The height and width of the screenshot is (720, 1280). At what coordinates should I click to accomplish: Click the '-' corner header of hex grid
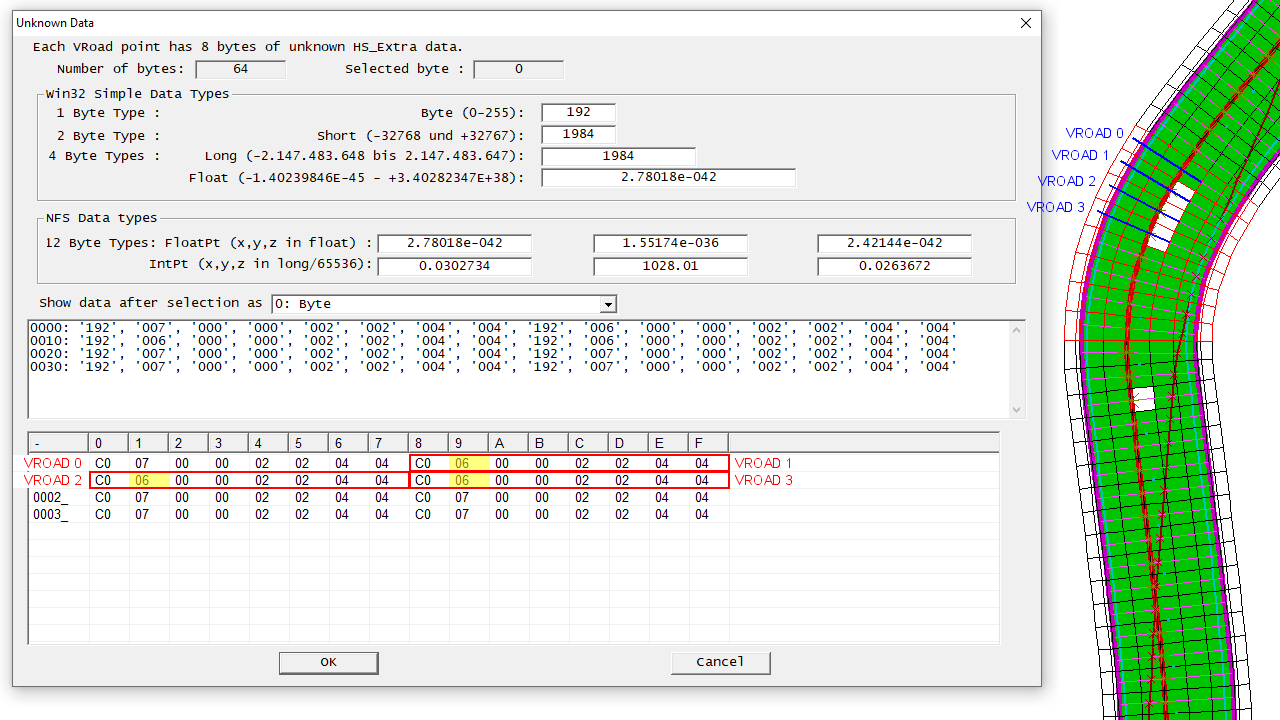pyautogui.click(x=58, y=443)
